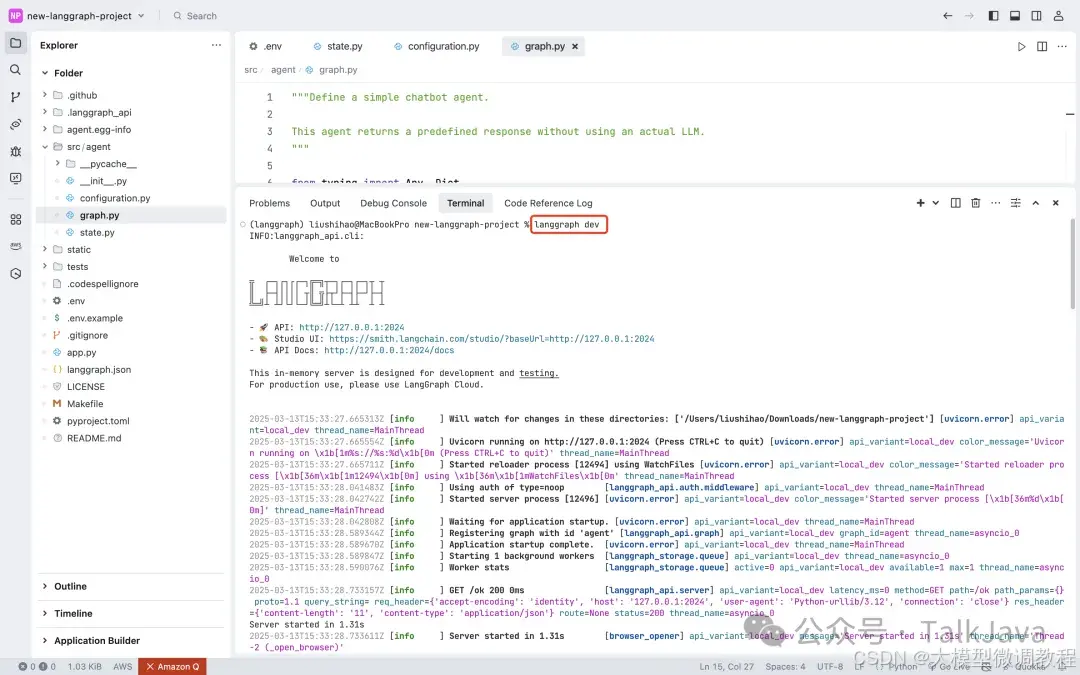
Task: Go forward using the right arrow
Action: pos(969,15)
